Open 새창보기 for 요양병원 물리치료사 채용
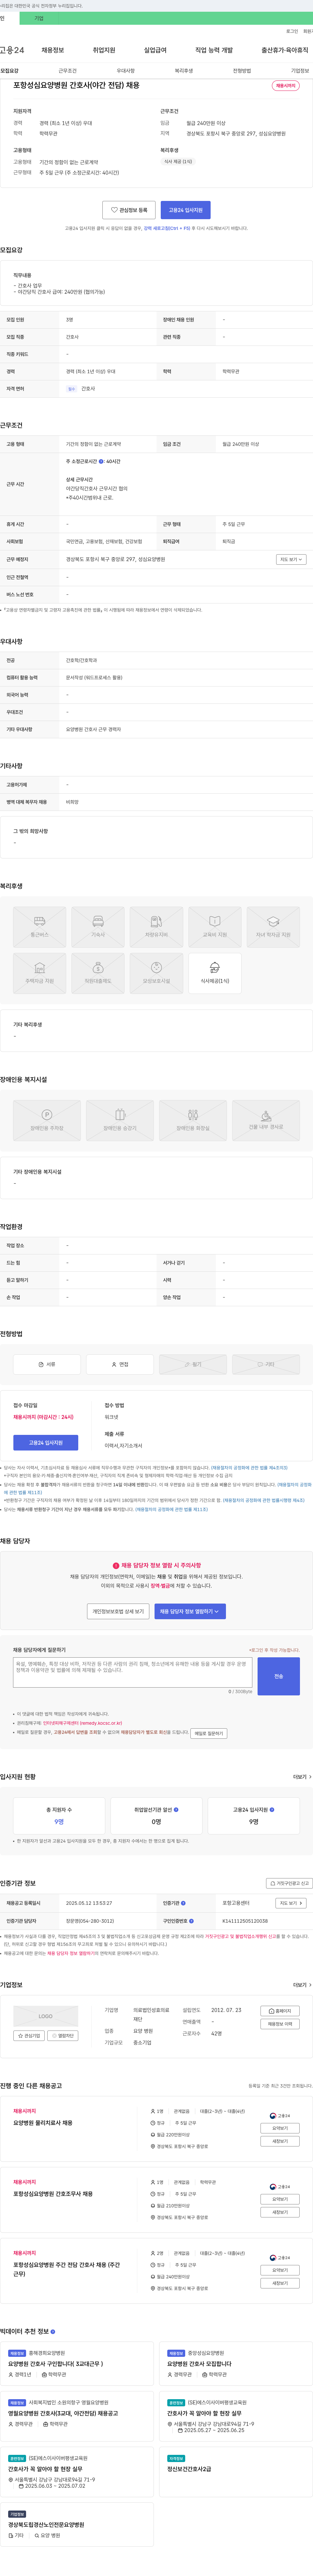The height and width of the screenshot is (2576, 313). pos(280,2141)
